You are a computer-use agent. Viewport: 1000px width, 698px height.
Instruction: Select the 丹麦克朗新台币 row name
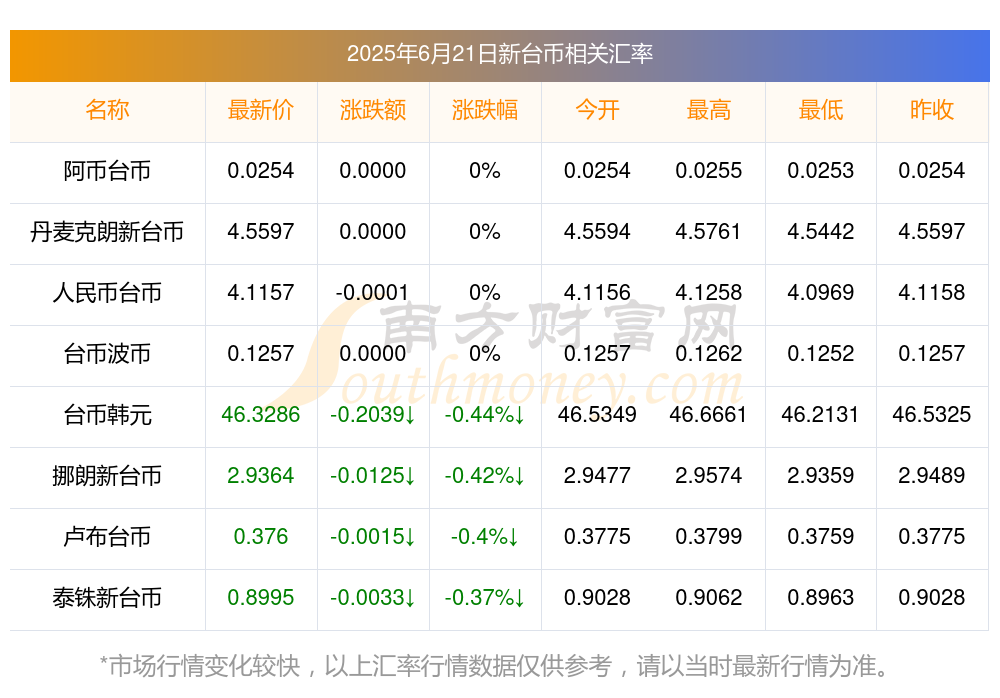coord(107,232)
